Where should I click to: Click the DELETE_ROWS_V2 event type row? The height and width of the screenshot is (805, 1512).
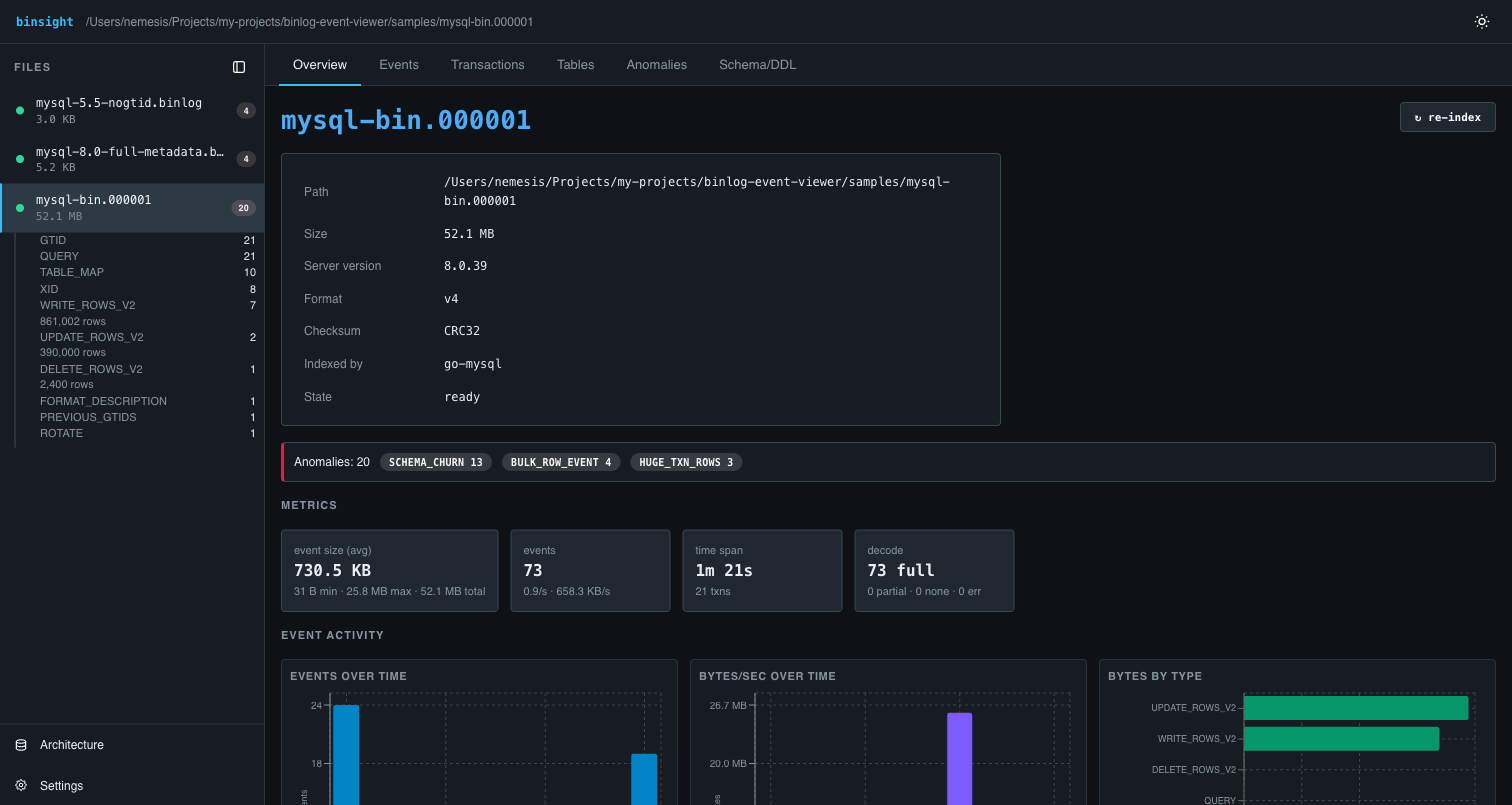tap(147, 369)
